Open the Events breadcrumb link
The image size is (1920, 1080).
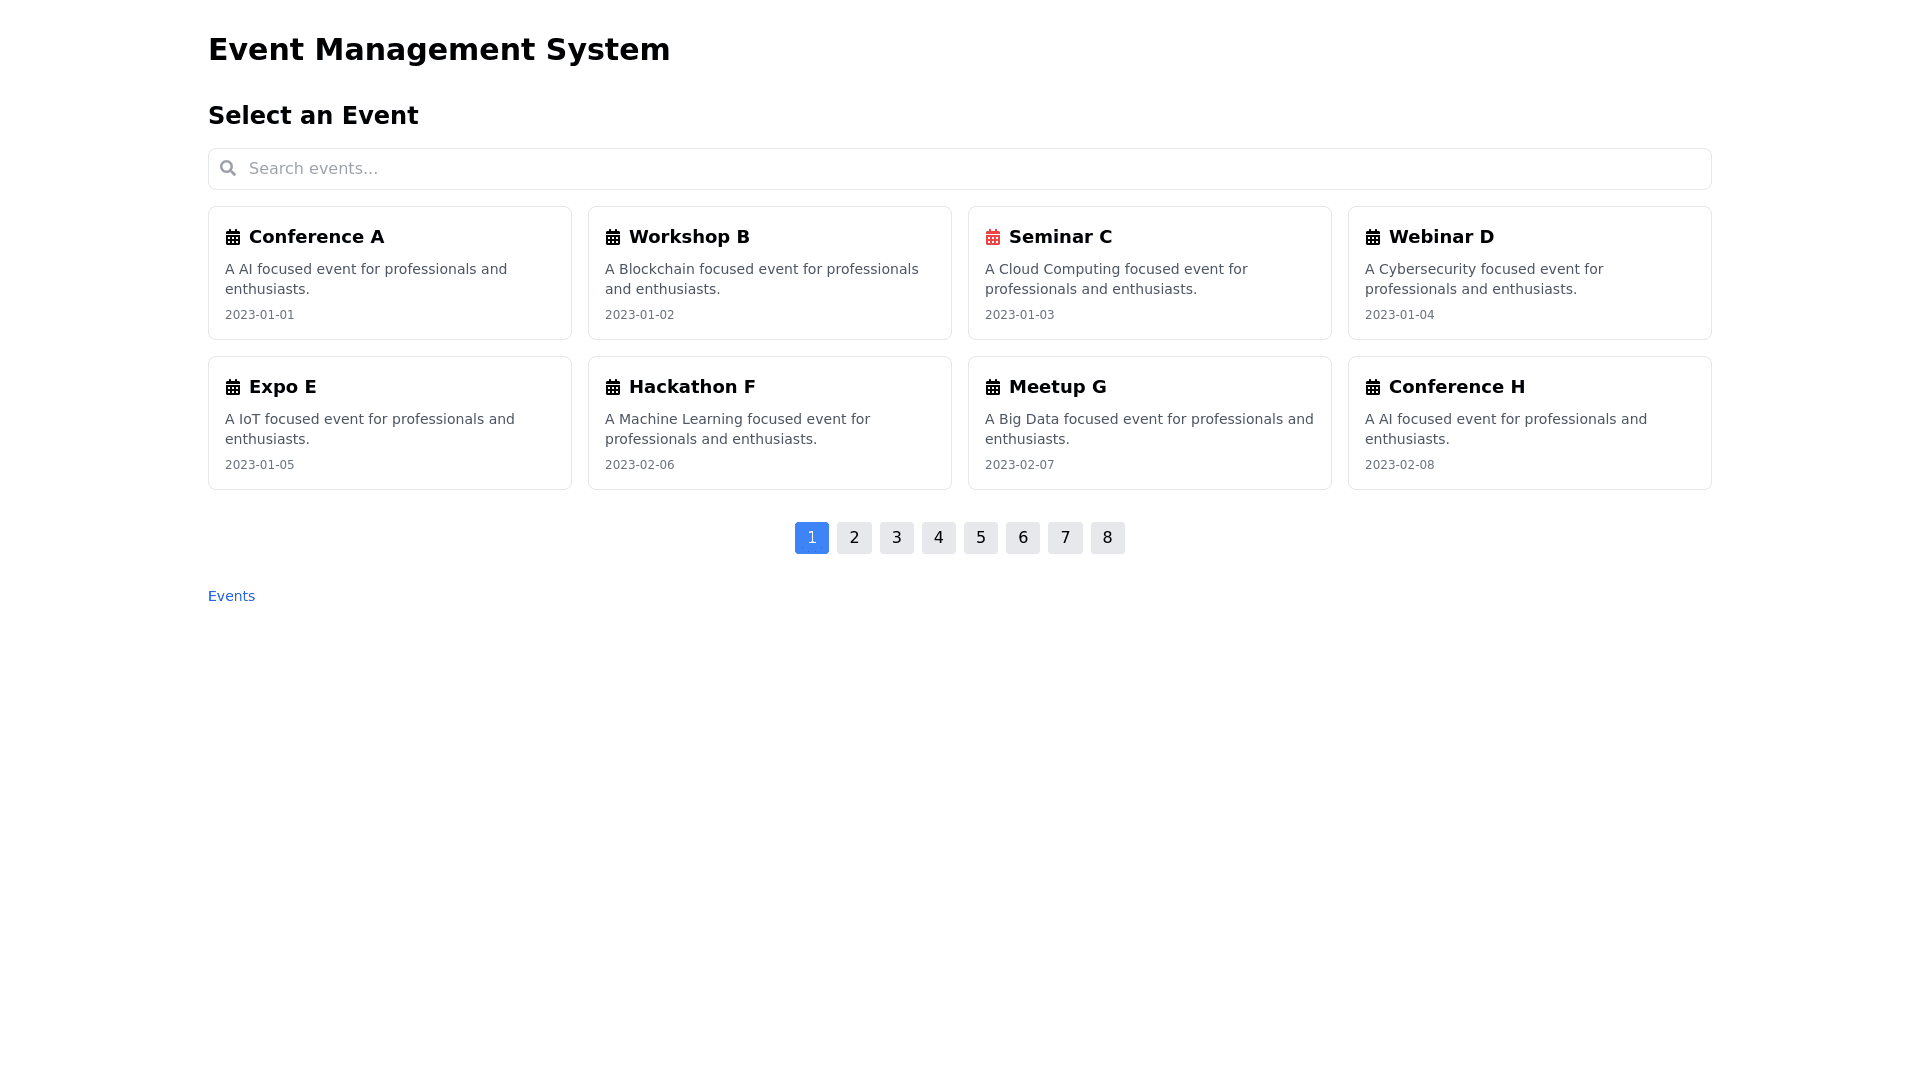point(231,596)
